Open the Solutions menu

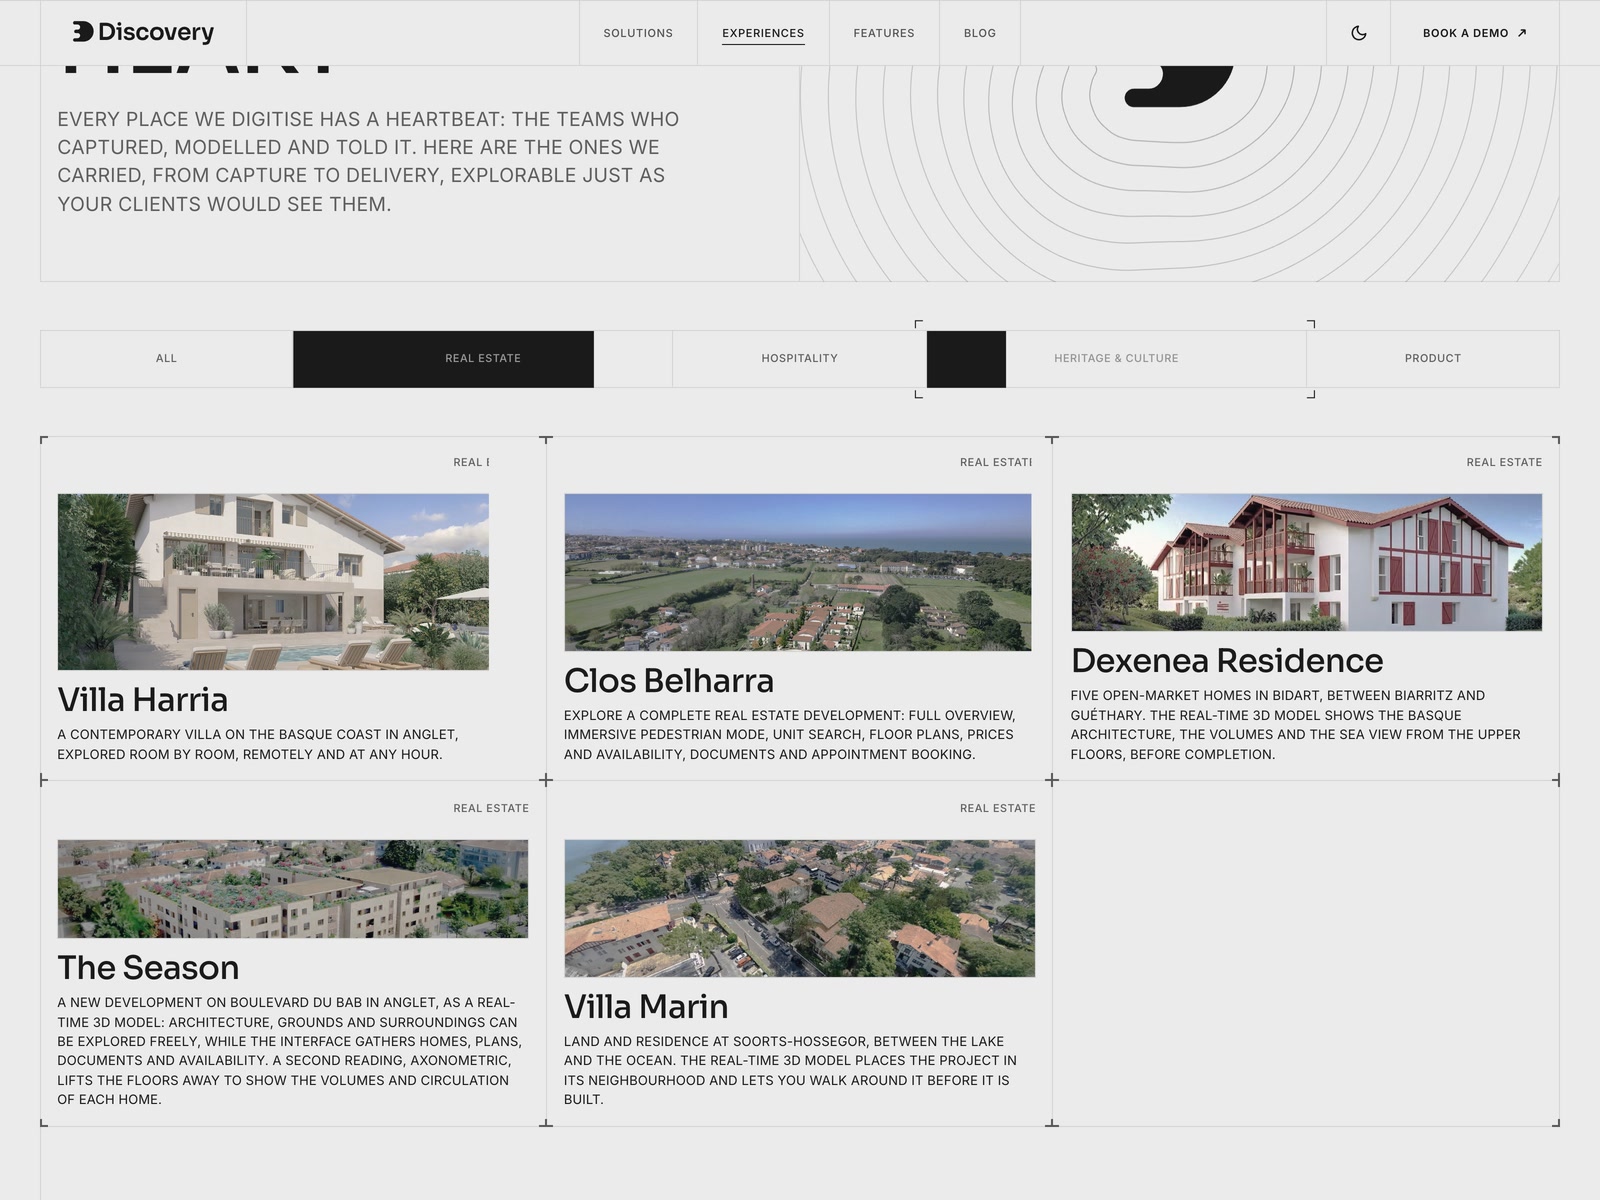point(638,33)
